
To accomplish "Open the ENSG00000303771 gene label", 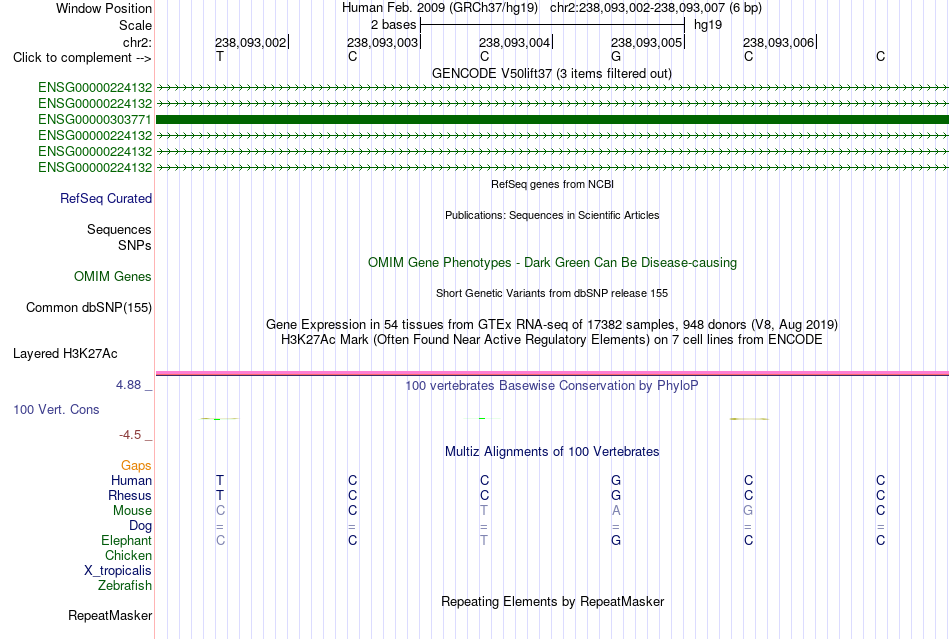I will click(x=95, y=119).
